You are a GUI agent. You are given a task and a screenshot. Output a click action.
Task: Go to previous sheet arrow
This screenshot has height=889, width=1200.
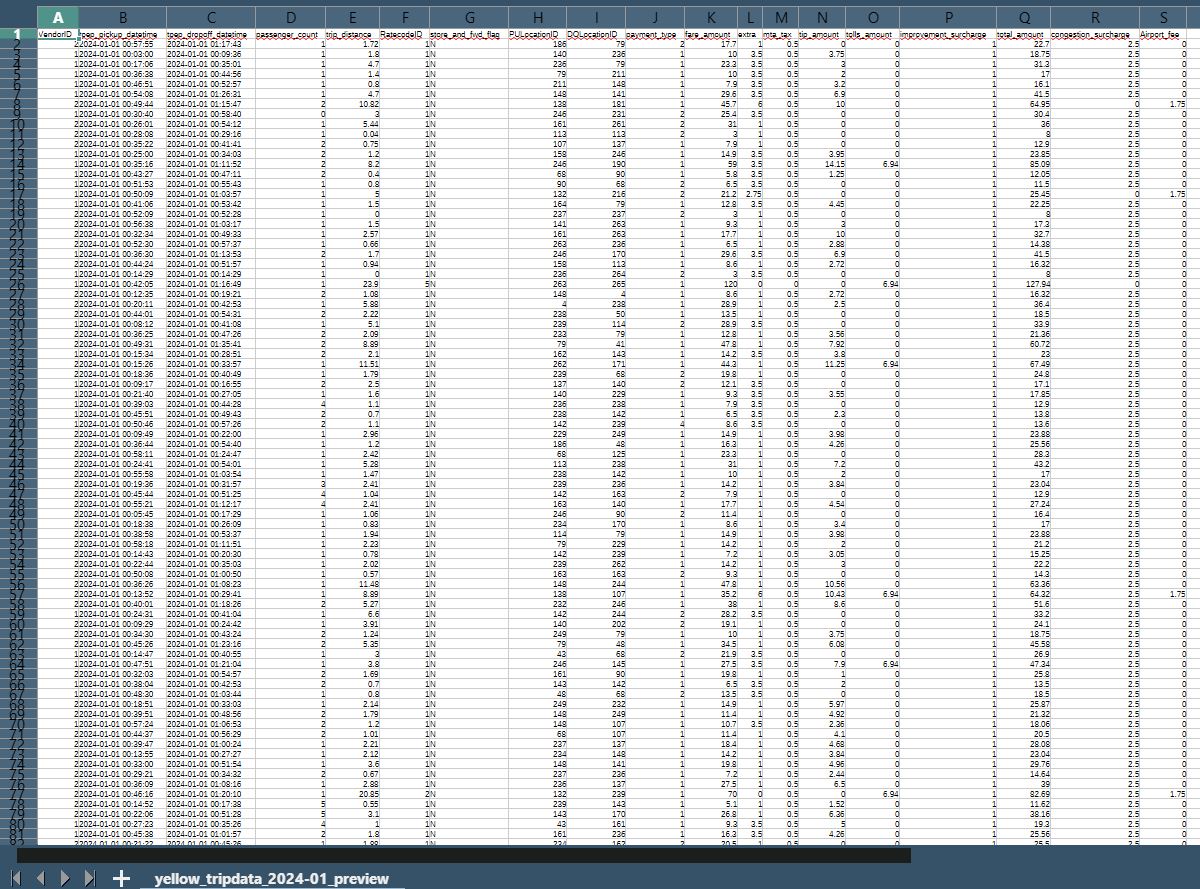point(41,878)
